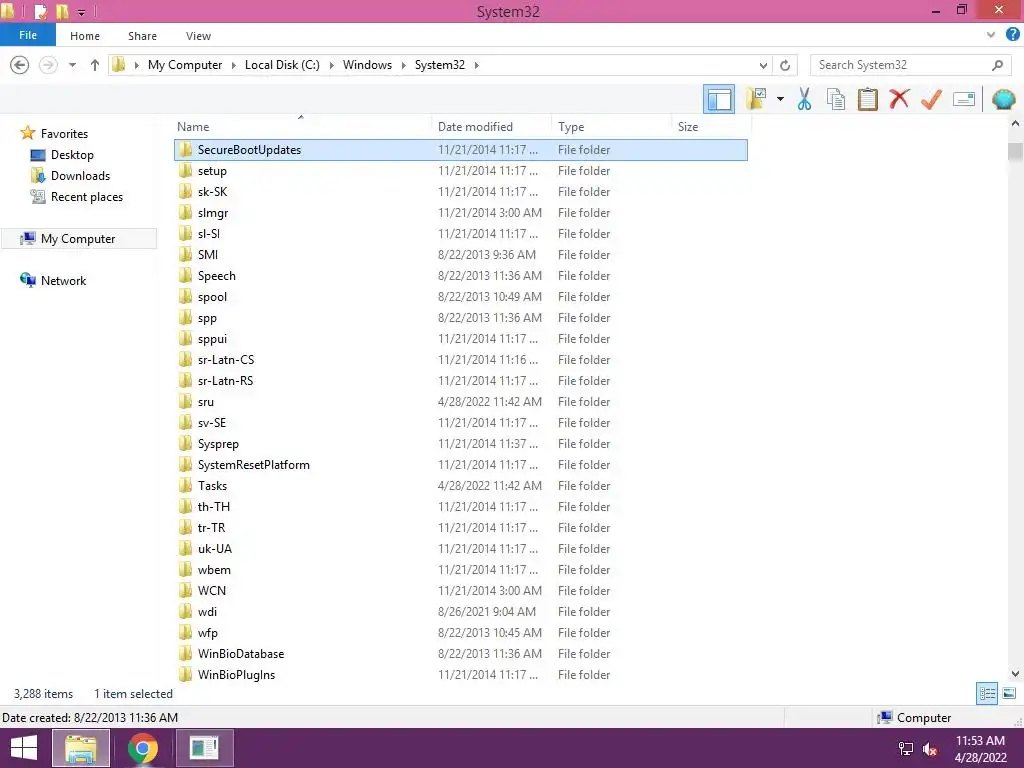
Task: Click the Properties quick access icon
Action: click(41, 11)
